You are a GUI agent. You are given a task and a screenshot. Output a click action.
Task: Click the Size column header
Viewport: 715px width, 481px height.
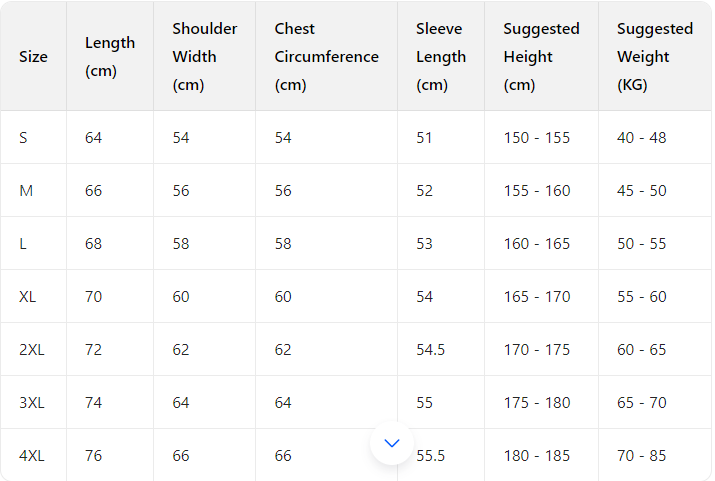tap(33, 57)
